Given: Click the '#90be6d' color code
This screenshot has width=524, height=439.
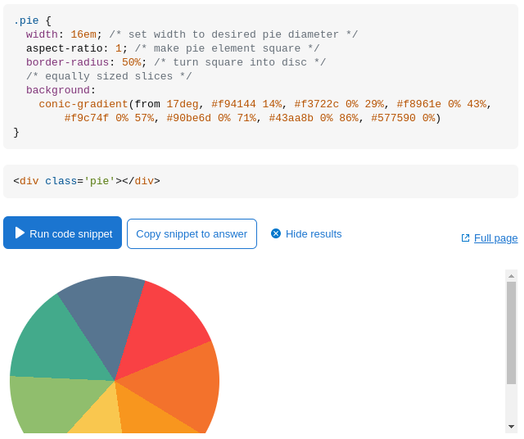Looking at the screenshot, I should pos(189,118).
